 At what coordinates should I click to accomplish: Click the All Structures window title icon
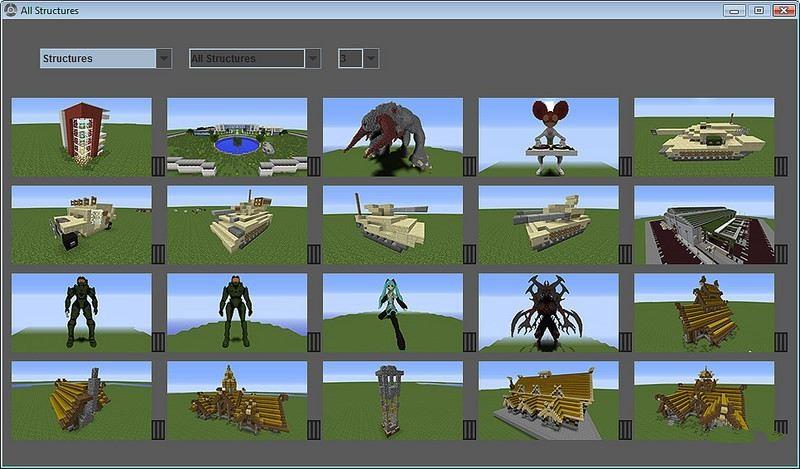point(10,10)
